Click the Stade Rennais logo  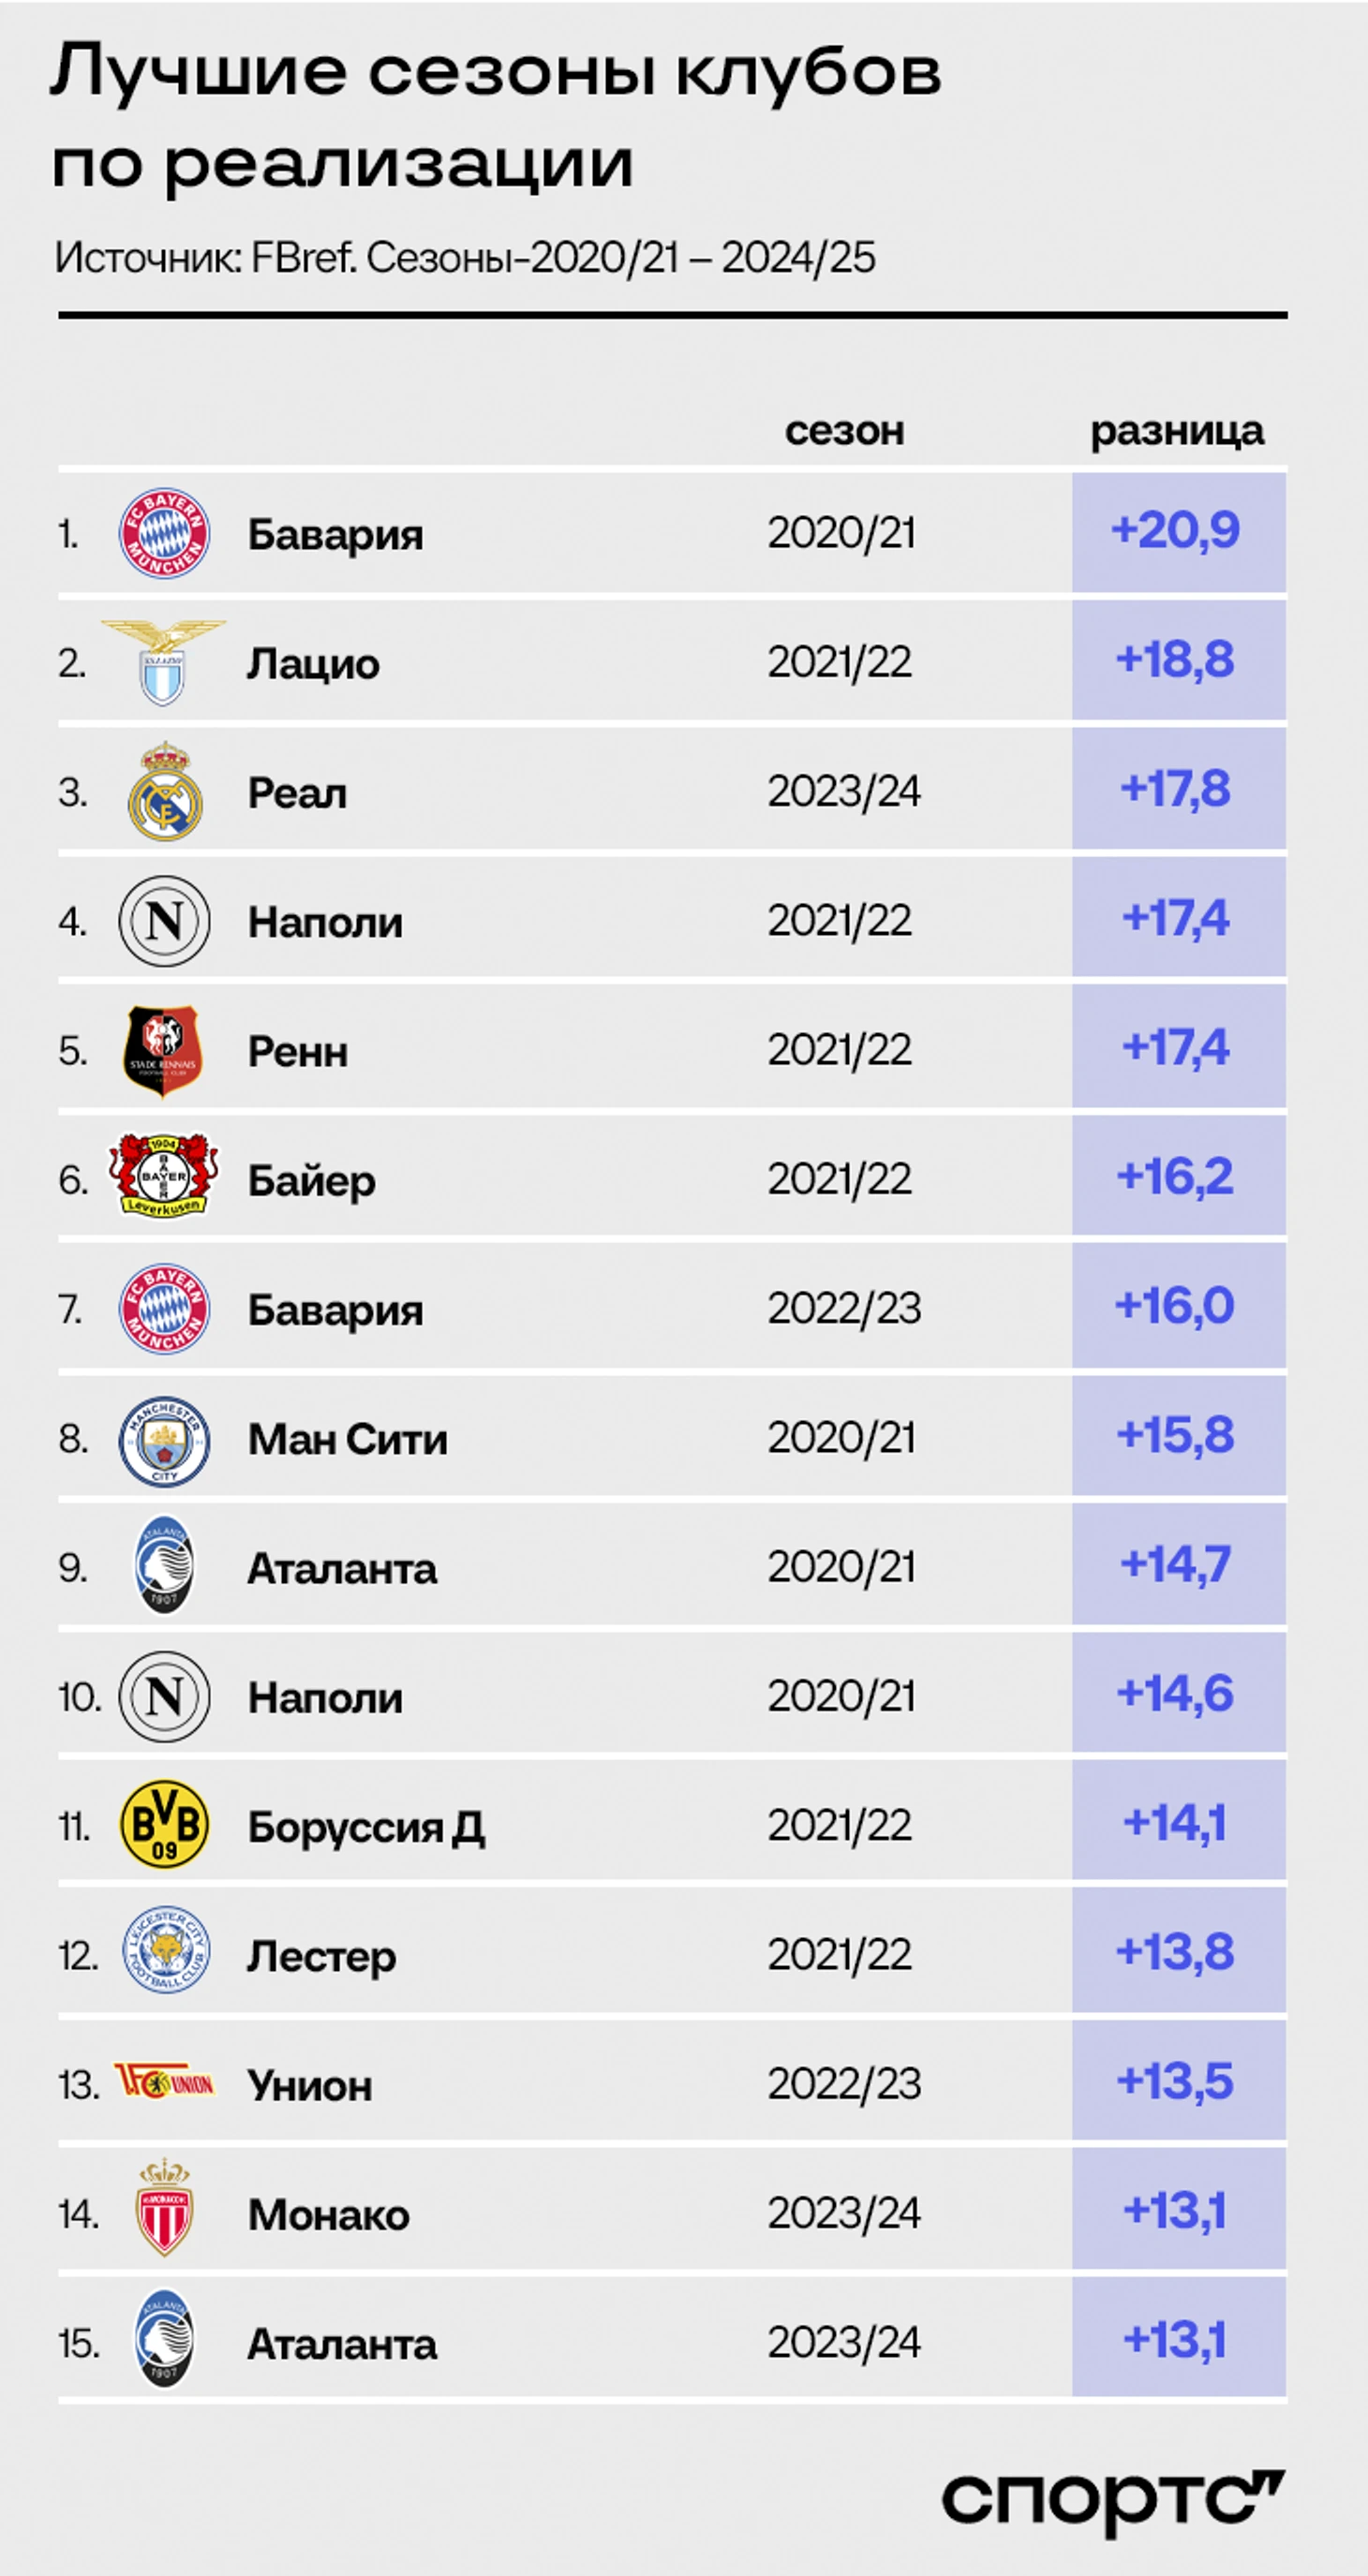pyautogui.click(x=163, y=1050)
